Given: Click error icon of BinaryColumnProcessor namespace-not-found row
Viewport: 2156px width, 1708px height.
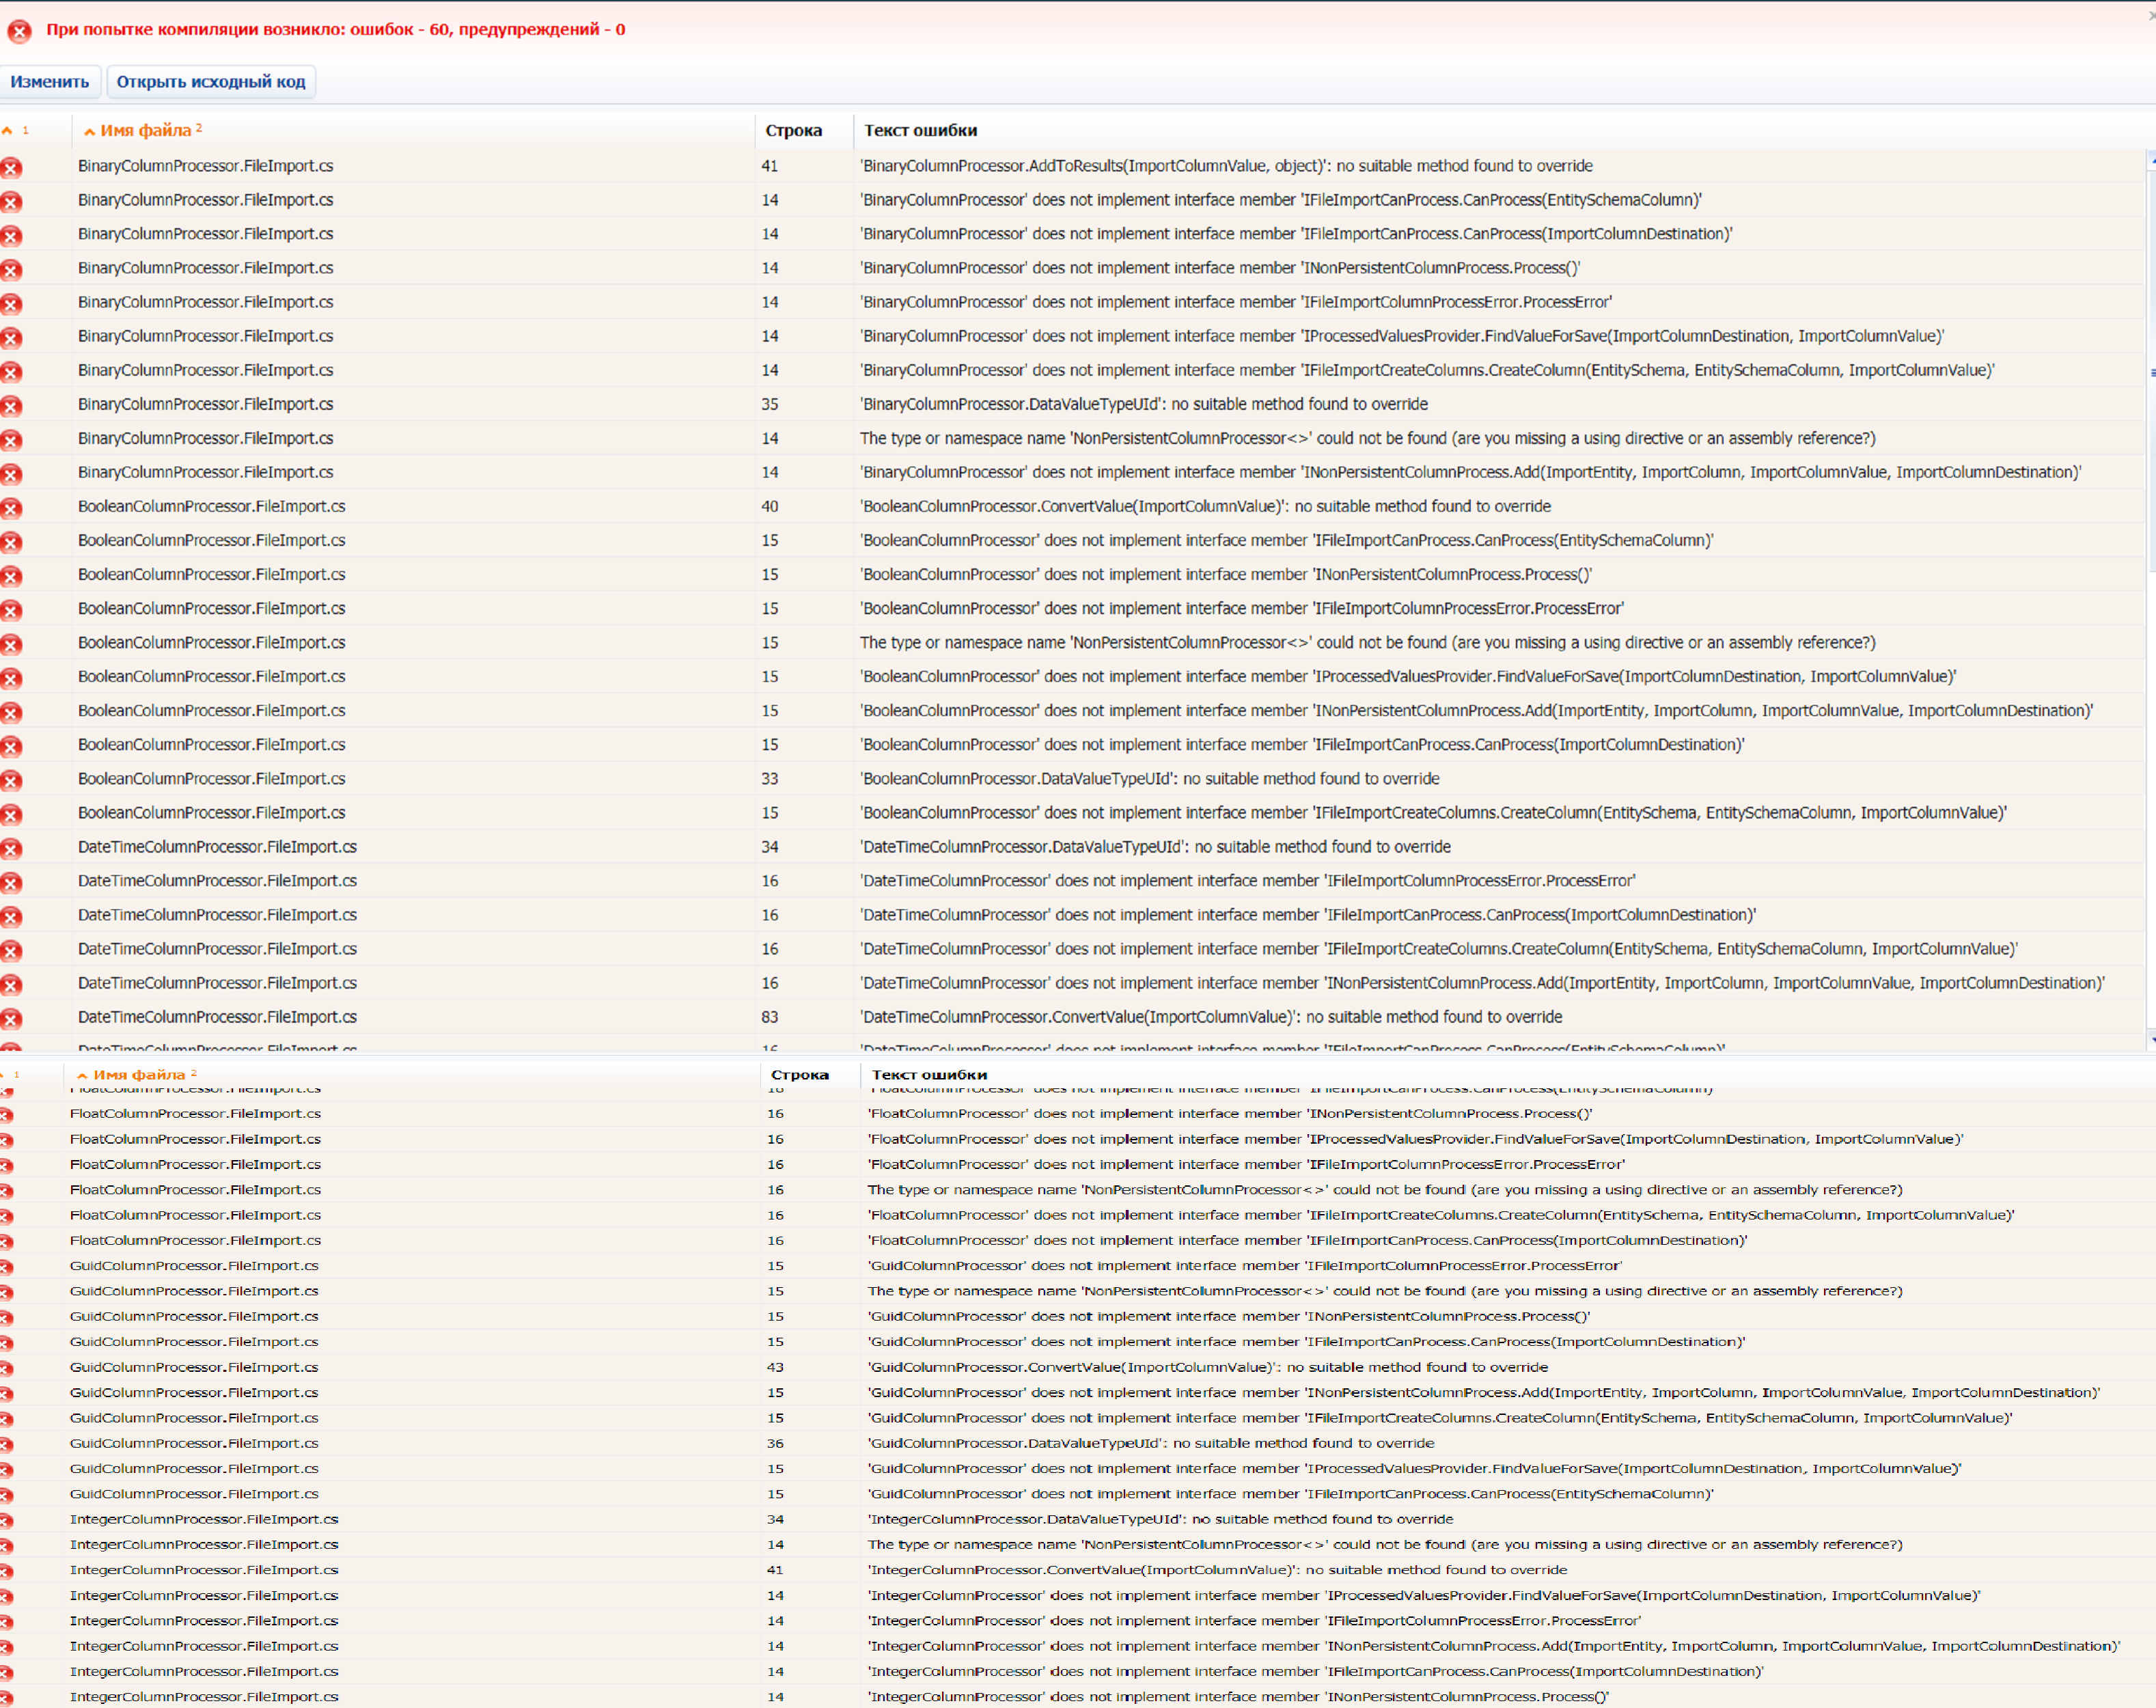Looking at the screenshot, I should coord(11,439).
